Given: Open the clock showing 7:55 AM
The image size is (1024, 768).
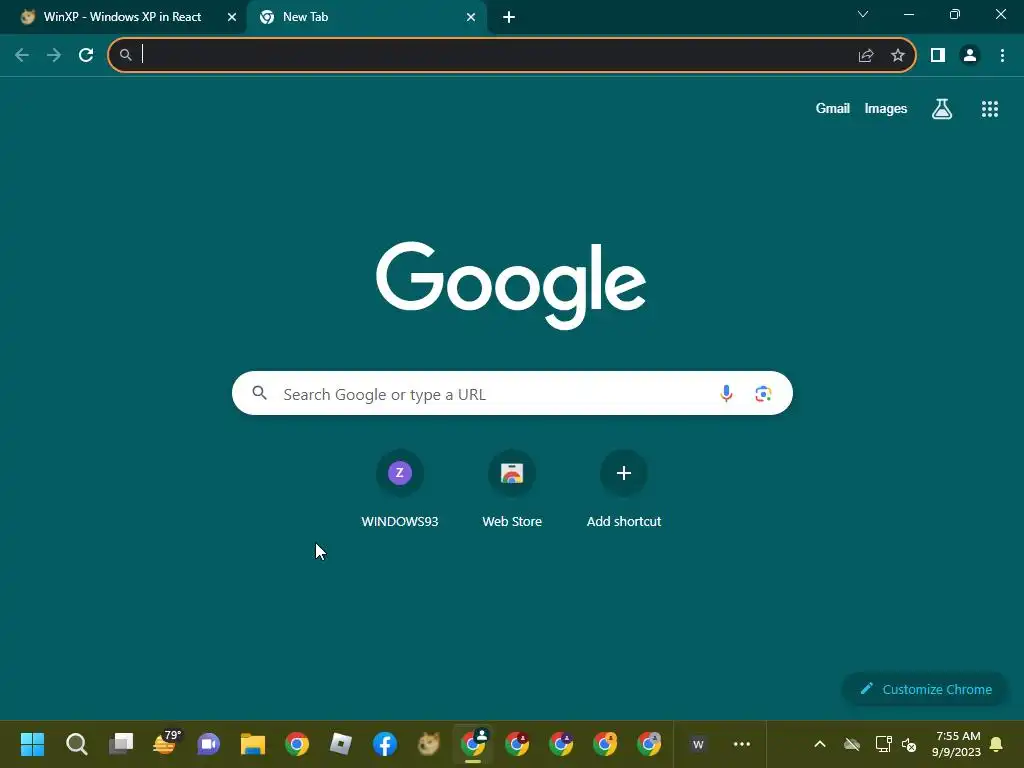Looking at the screenshot, I should tap(957, 744).
